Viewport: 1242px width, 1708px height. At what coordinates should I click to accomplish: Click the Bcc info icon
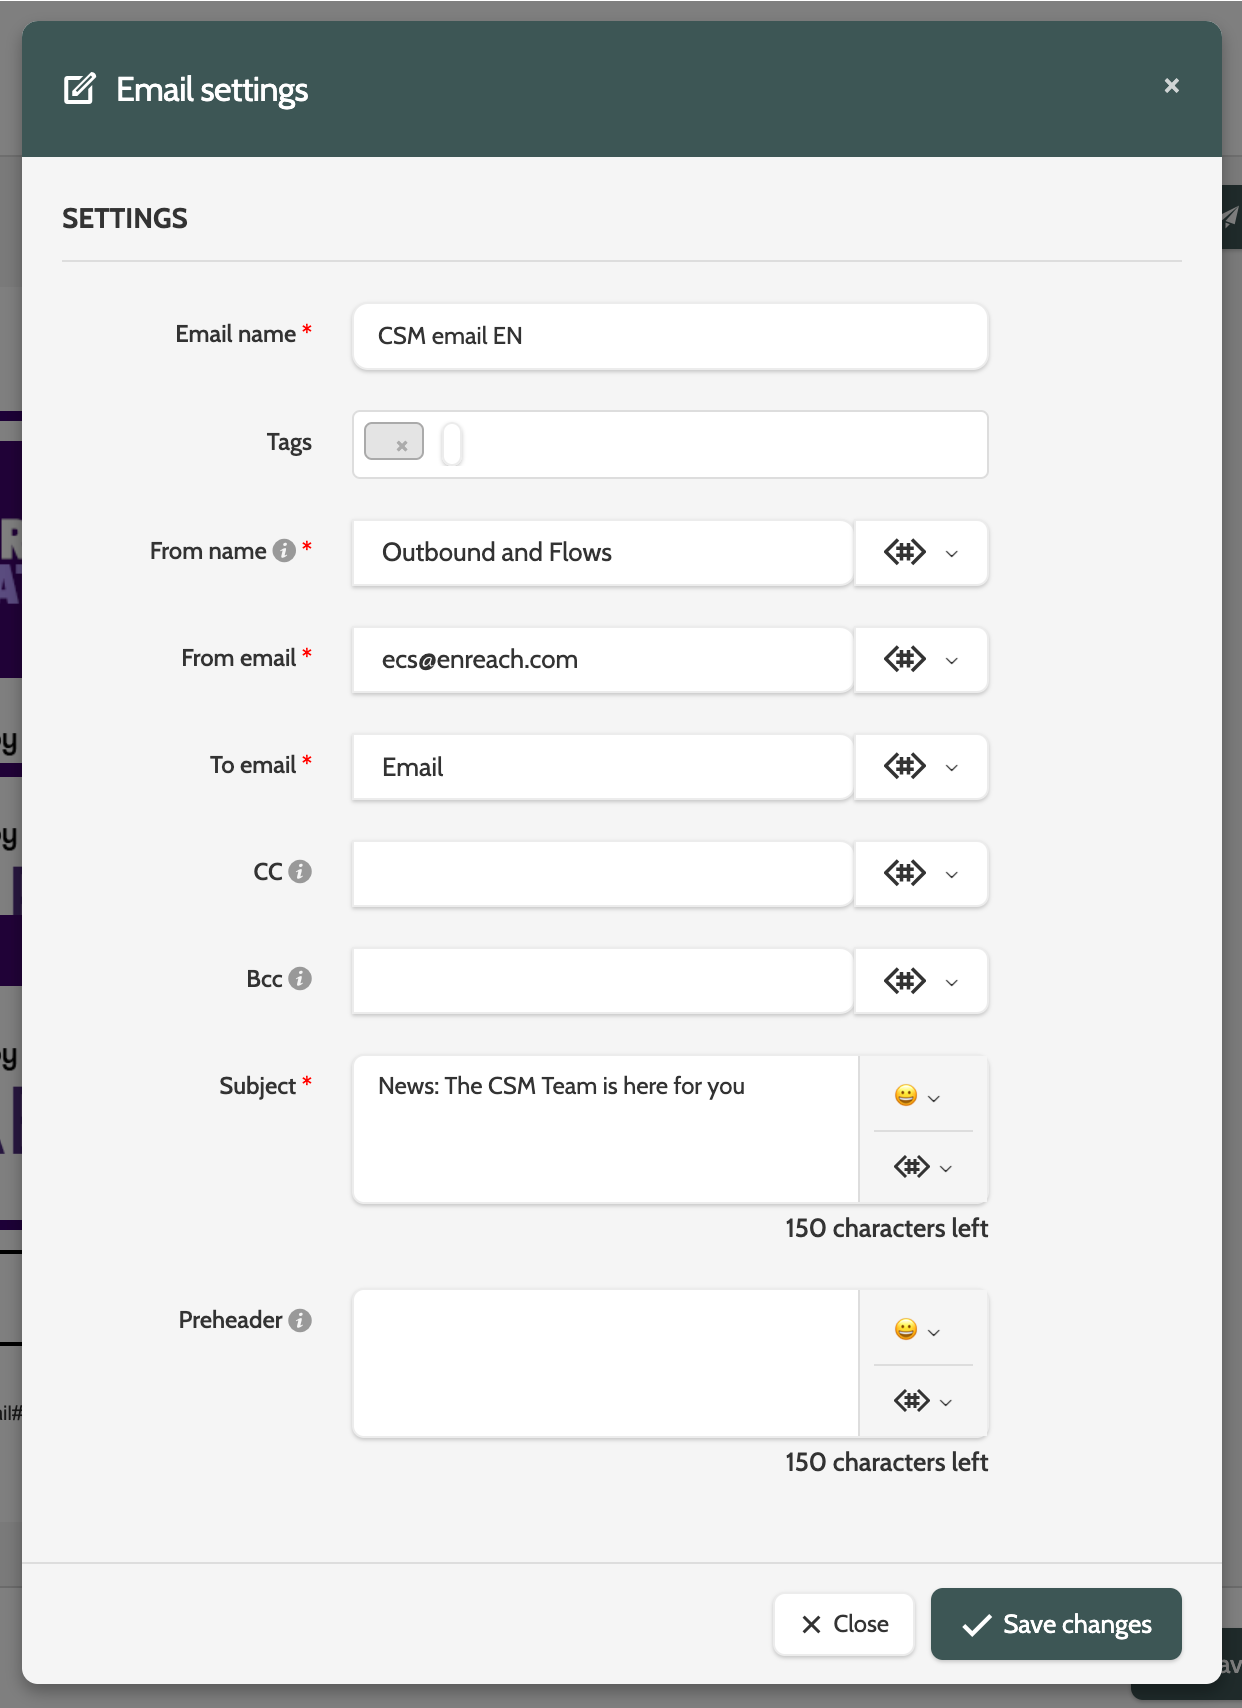click(x=300, y=979)
